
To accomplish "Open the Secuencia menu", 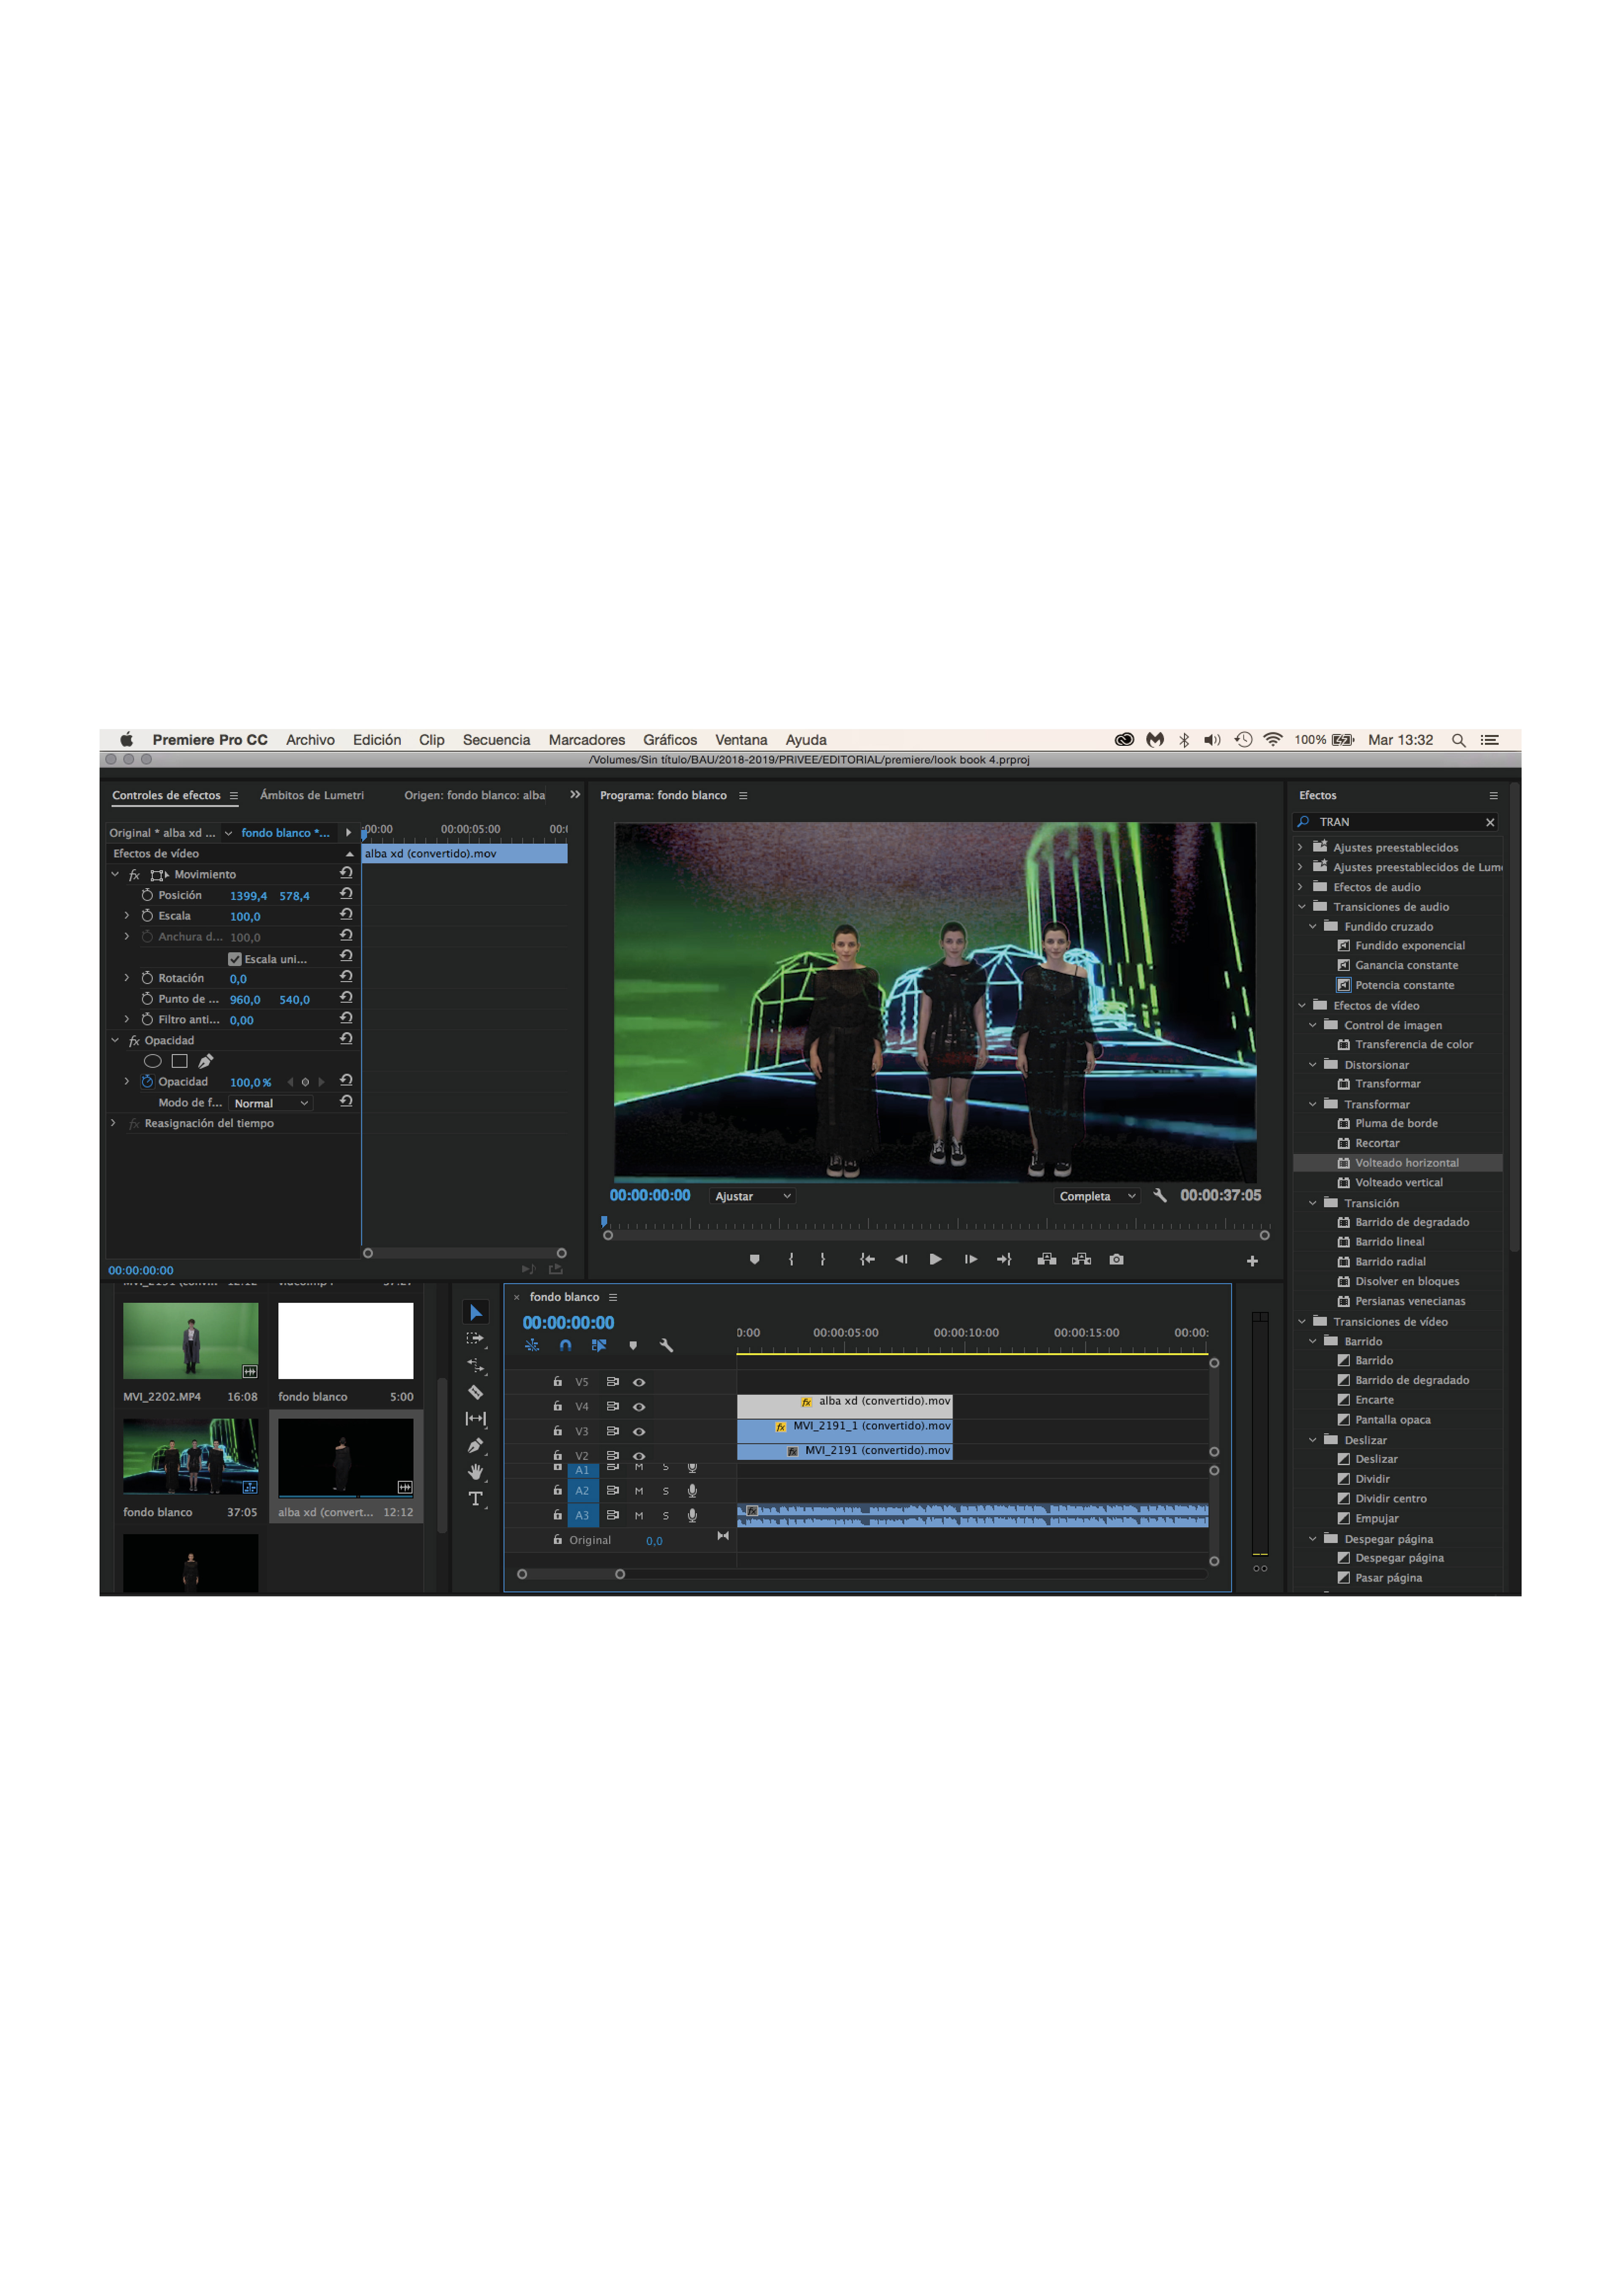I will pyautogui.click(x=496, y=740).
